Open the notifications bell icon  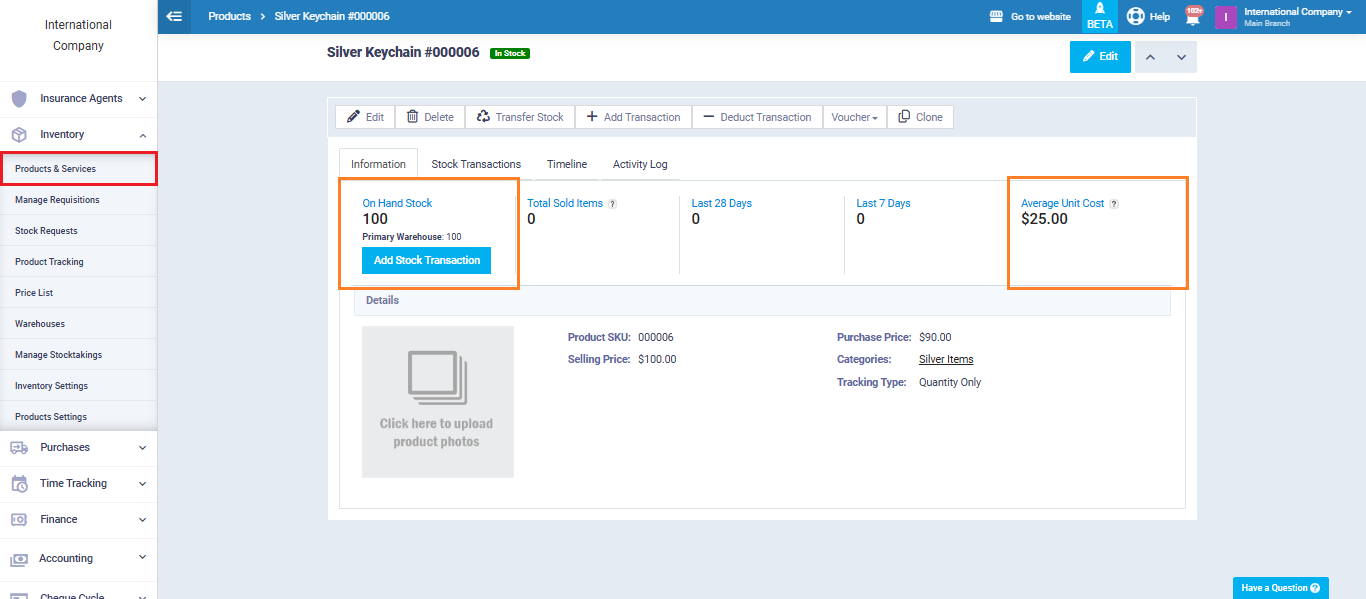click(x=1192, y=16)
